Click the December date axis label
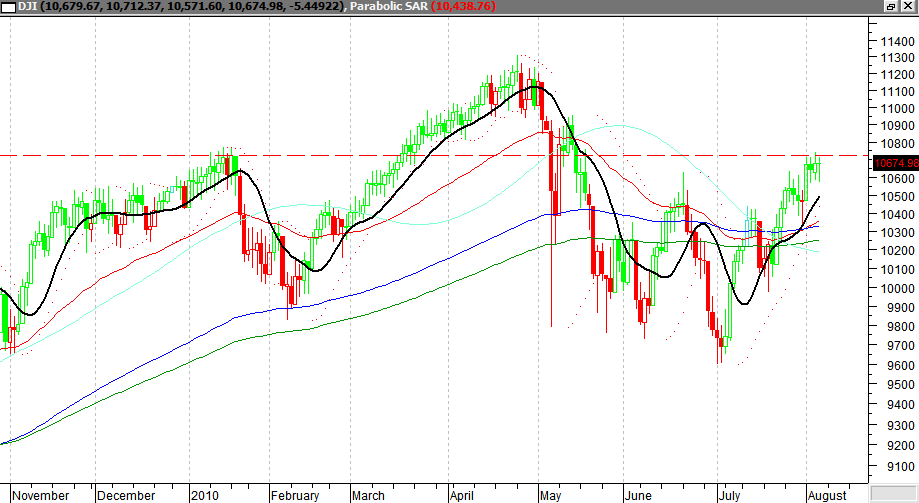Viewport: 919px width, 503px height. tap(126, 495)
